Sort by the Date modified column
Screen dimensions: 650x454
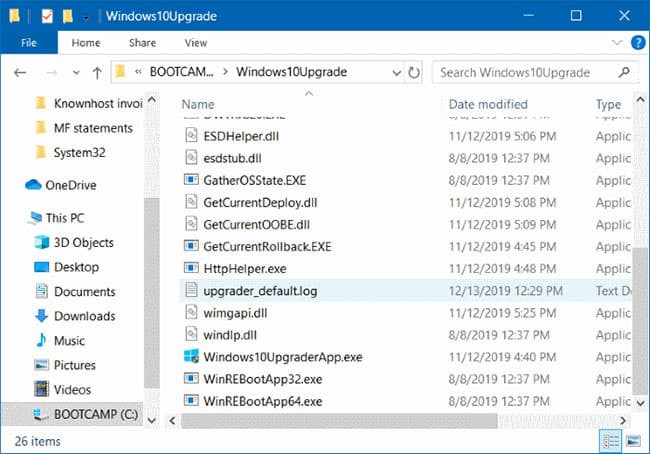click(488, 104)
